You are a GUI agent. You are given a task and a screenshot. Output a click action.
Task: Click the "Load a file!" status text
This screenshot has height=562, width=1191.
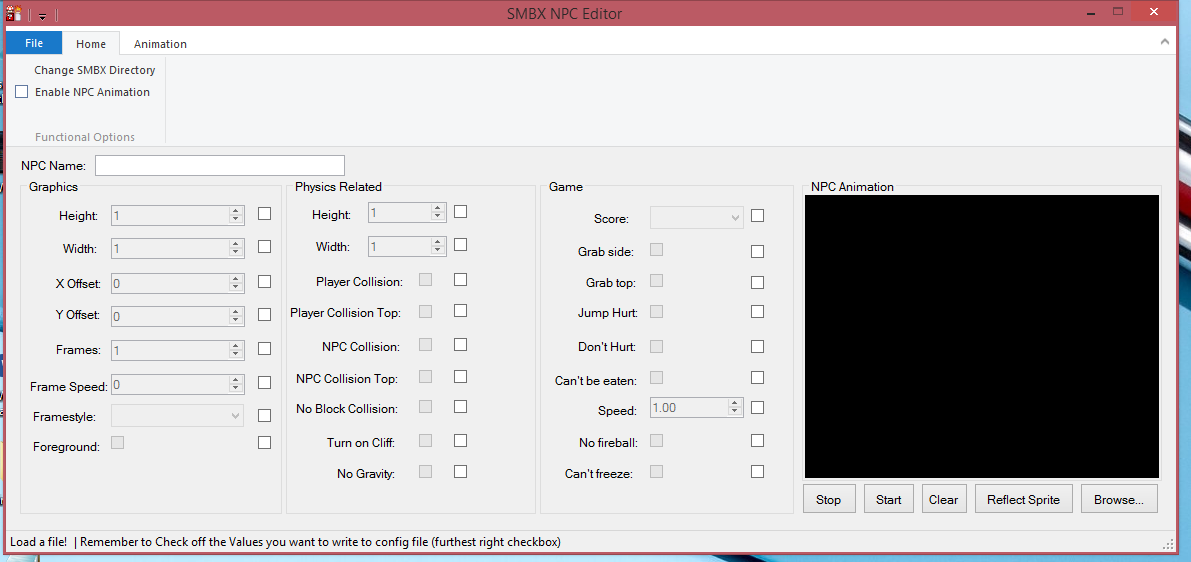tap(39, 541)
